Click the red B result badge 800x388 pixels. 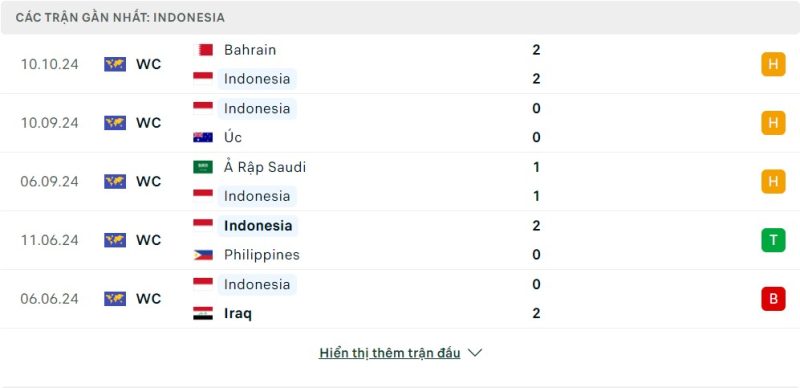773,299
